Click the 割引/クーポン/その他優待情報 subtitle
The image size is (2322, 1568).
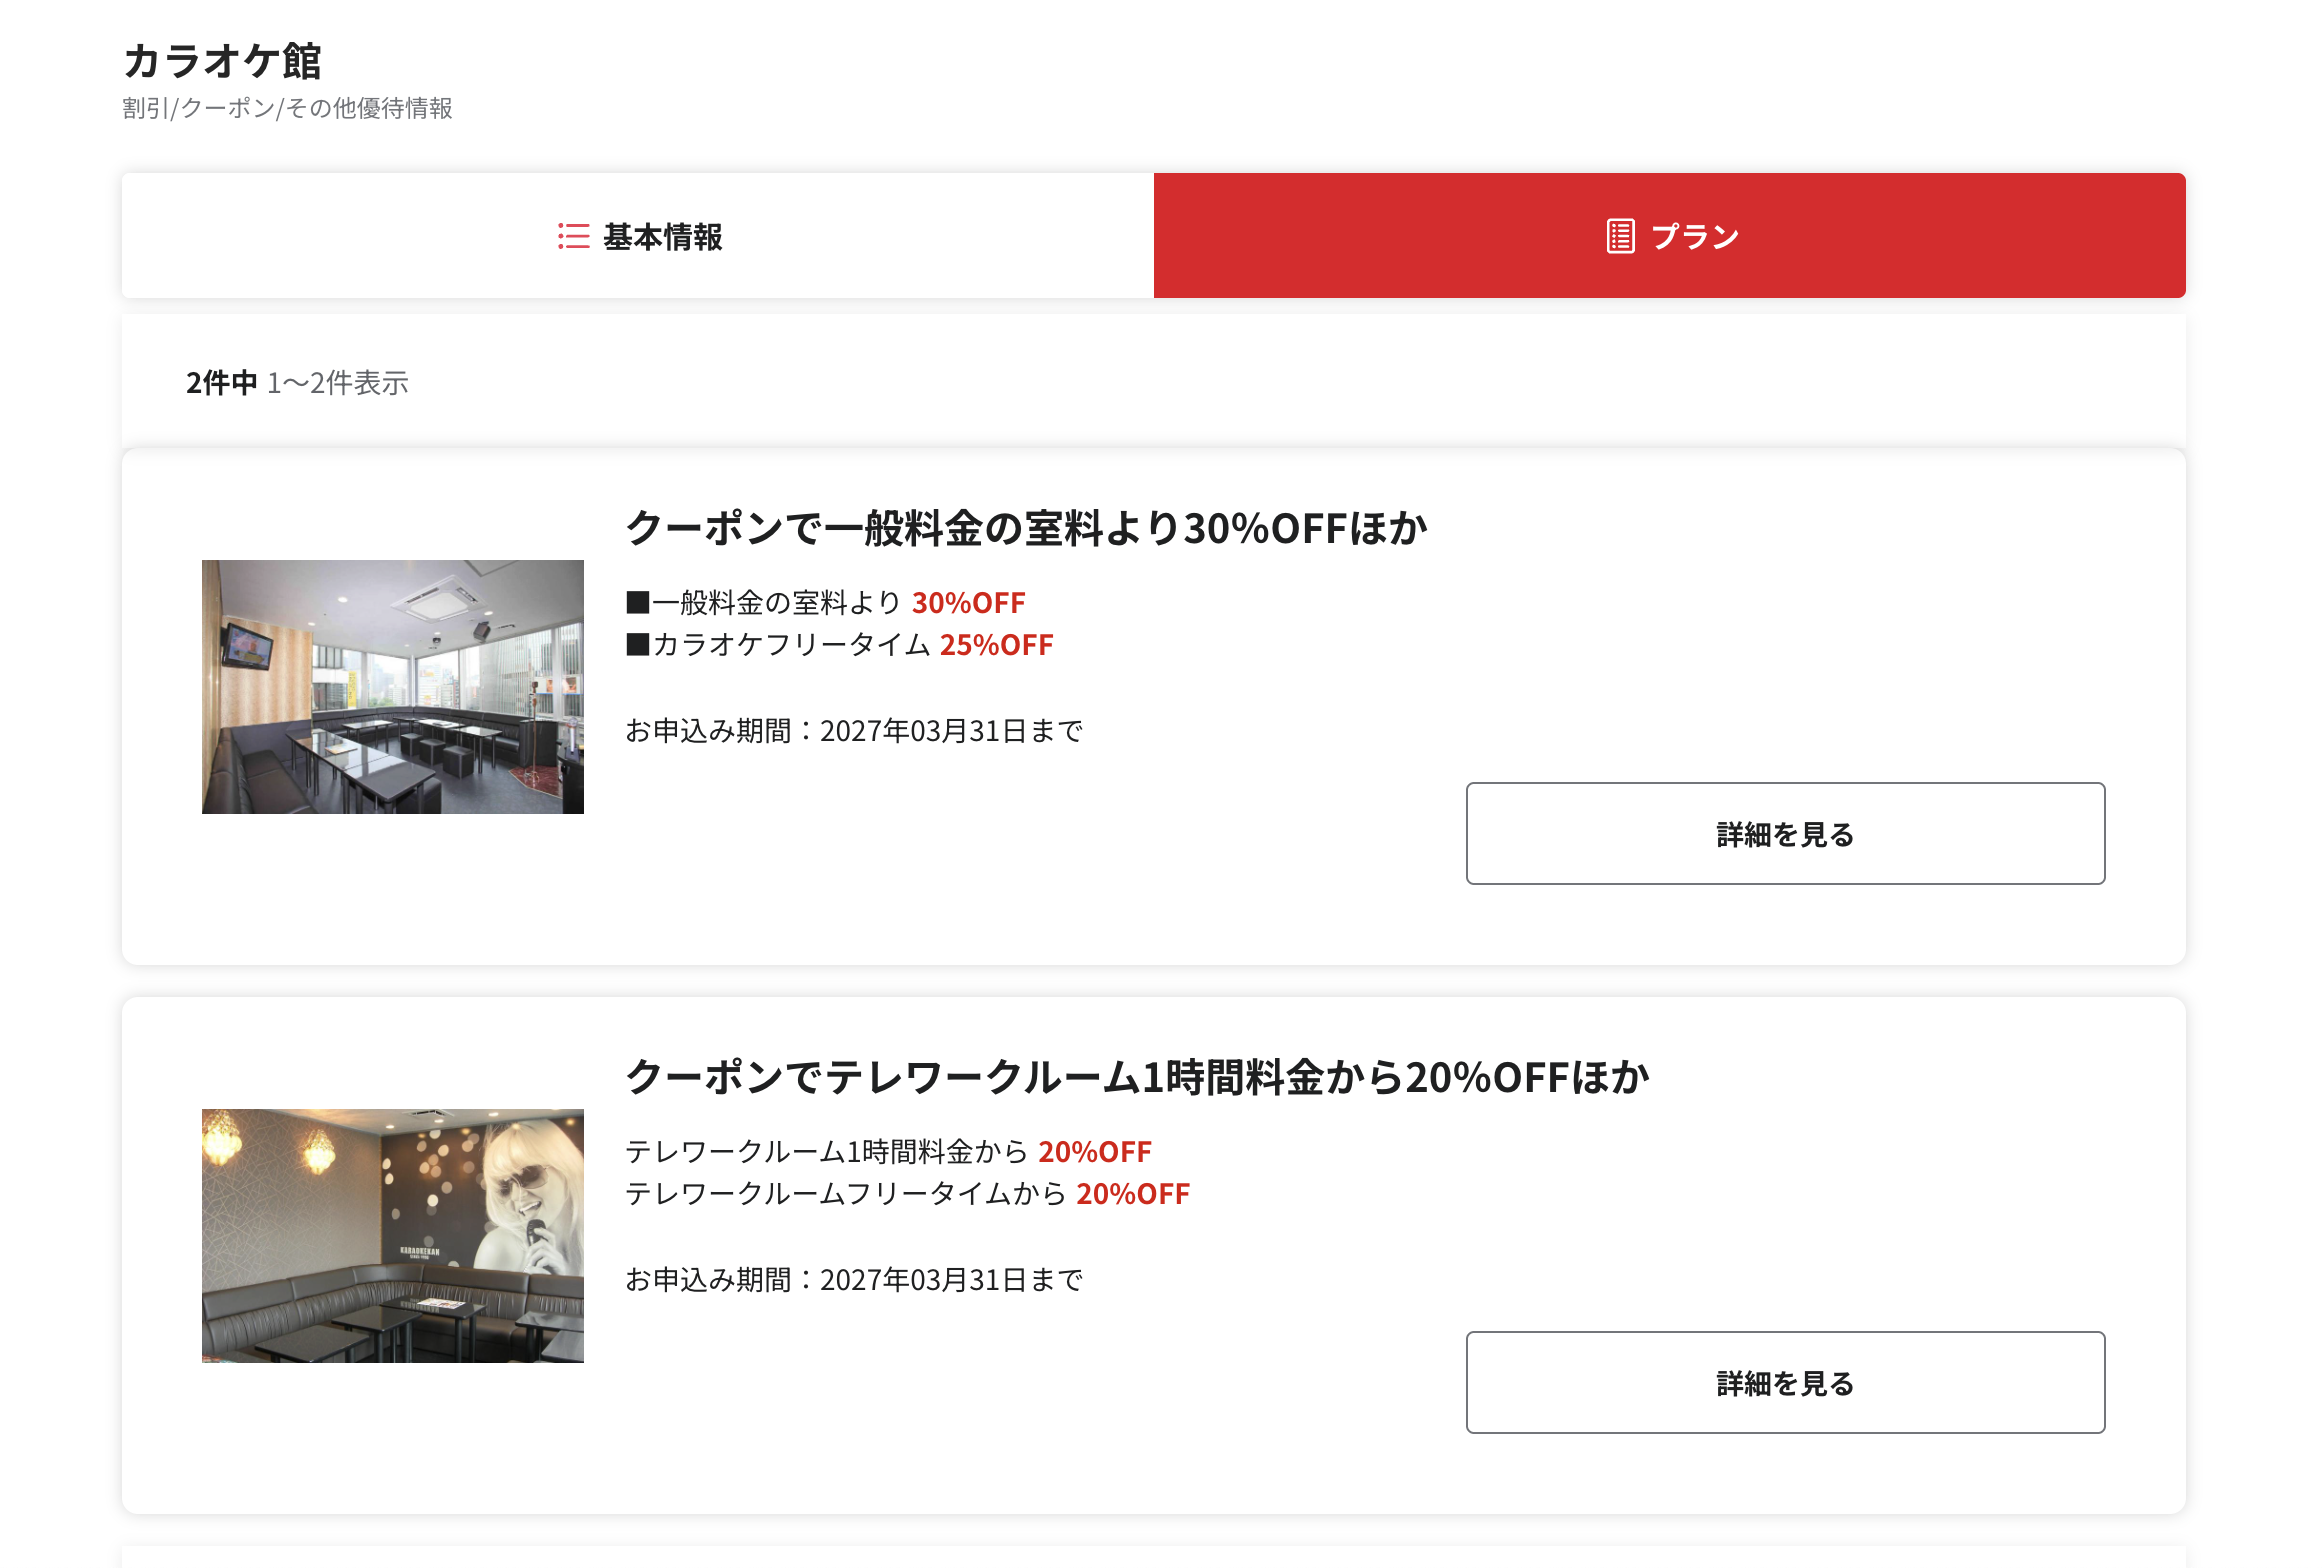tap(287, 111)
